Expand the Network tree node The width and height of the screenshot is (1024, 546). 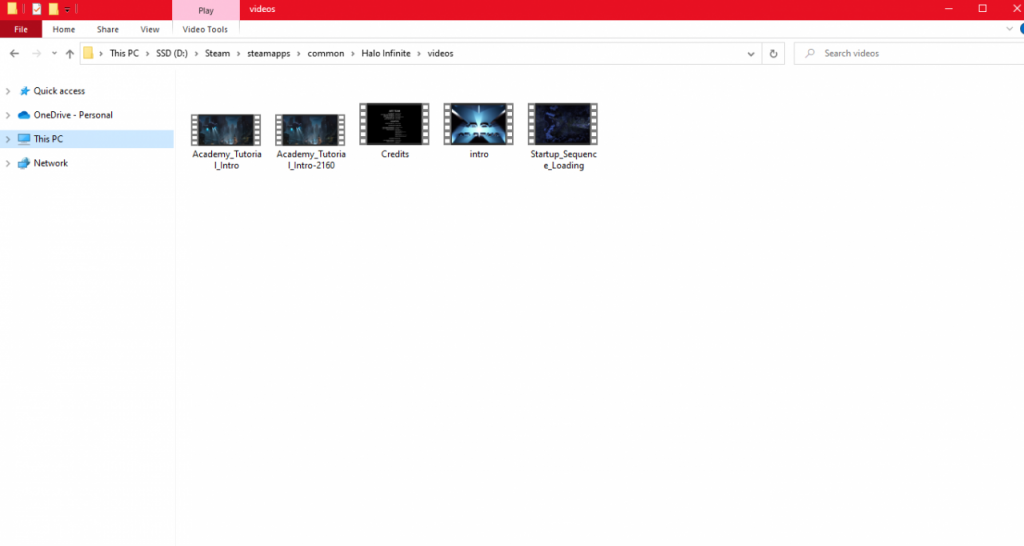click(x=8, y=163)
